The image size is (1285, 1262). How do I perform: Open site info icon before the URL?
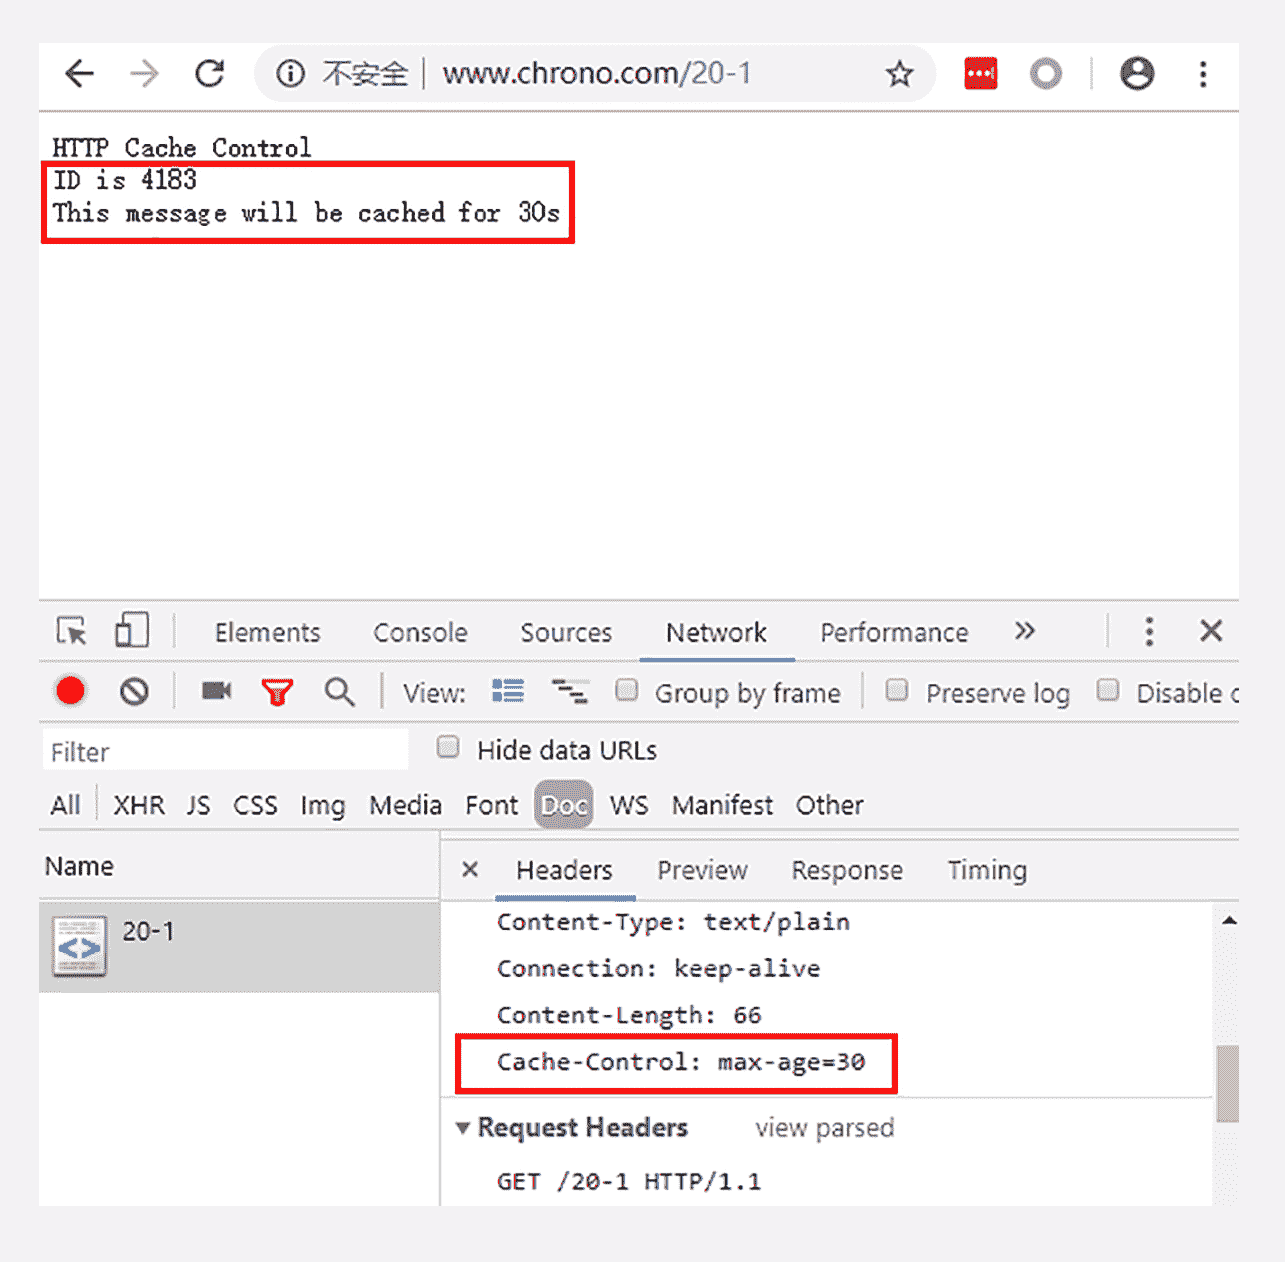(290, 73)
